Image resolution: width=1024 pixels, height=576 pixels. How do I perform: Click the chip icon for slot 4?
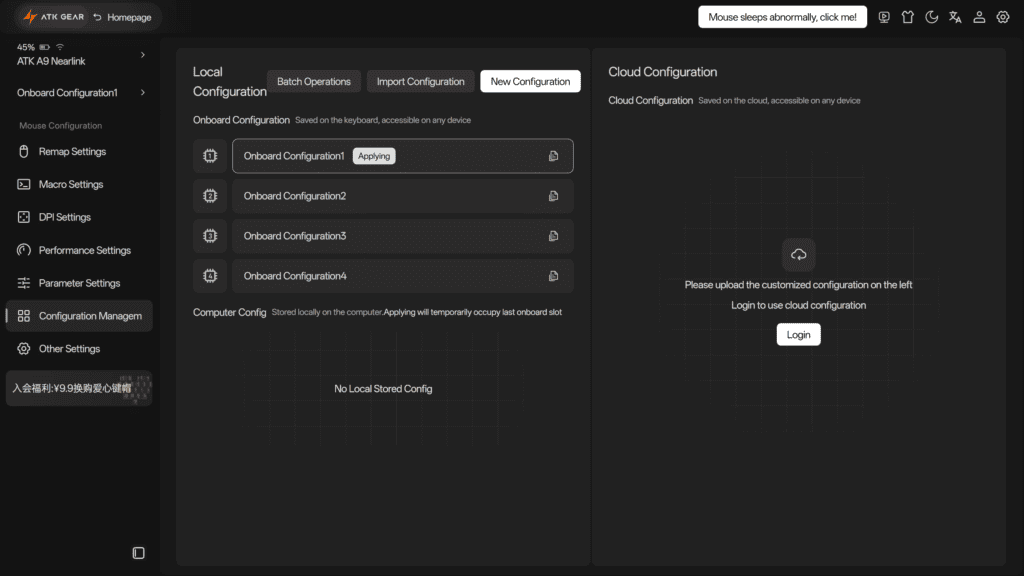[210, 276]
